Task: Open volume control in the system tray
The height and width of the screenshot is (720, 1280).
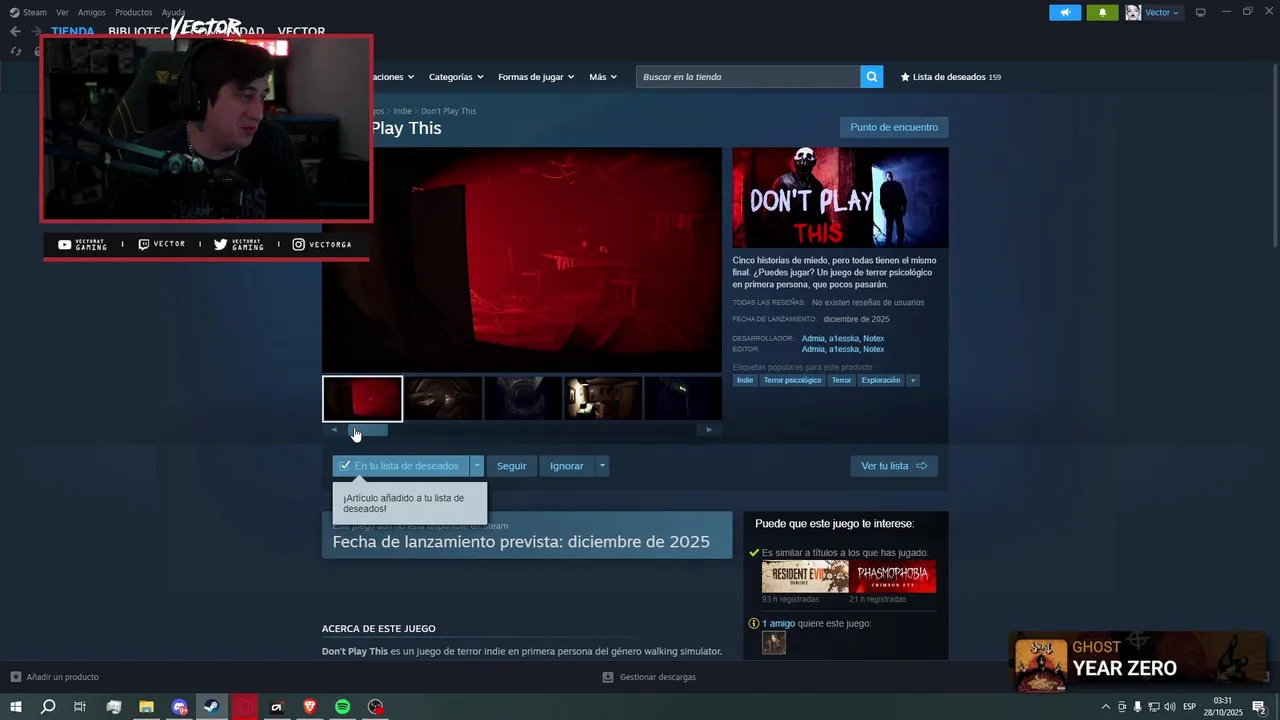Action: click(x=1170, y=707)
